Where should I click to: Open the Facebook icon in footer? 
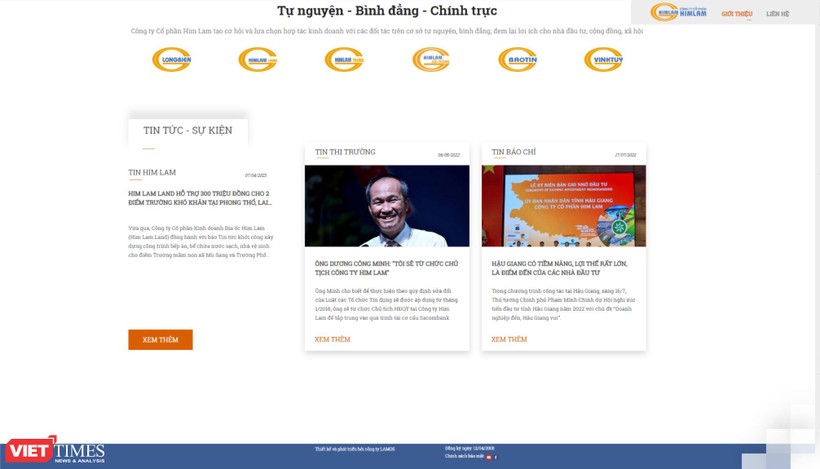point(496,457)
